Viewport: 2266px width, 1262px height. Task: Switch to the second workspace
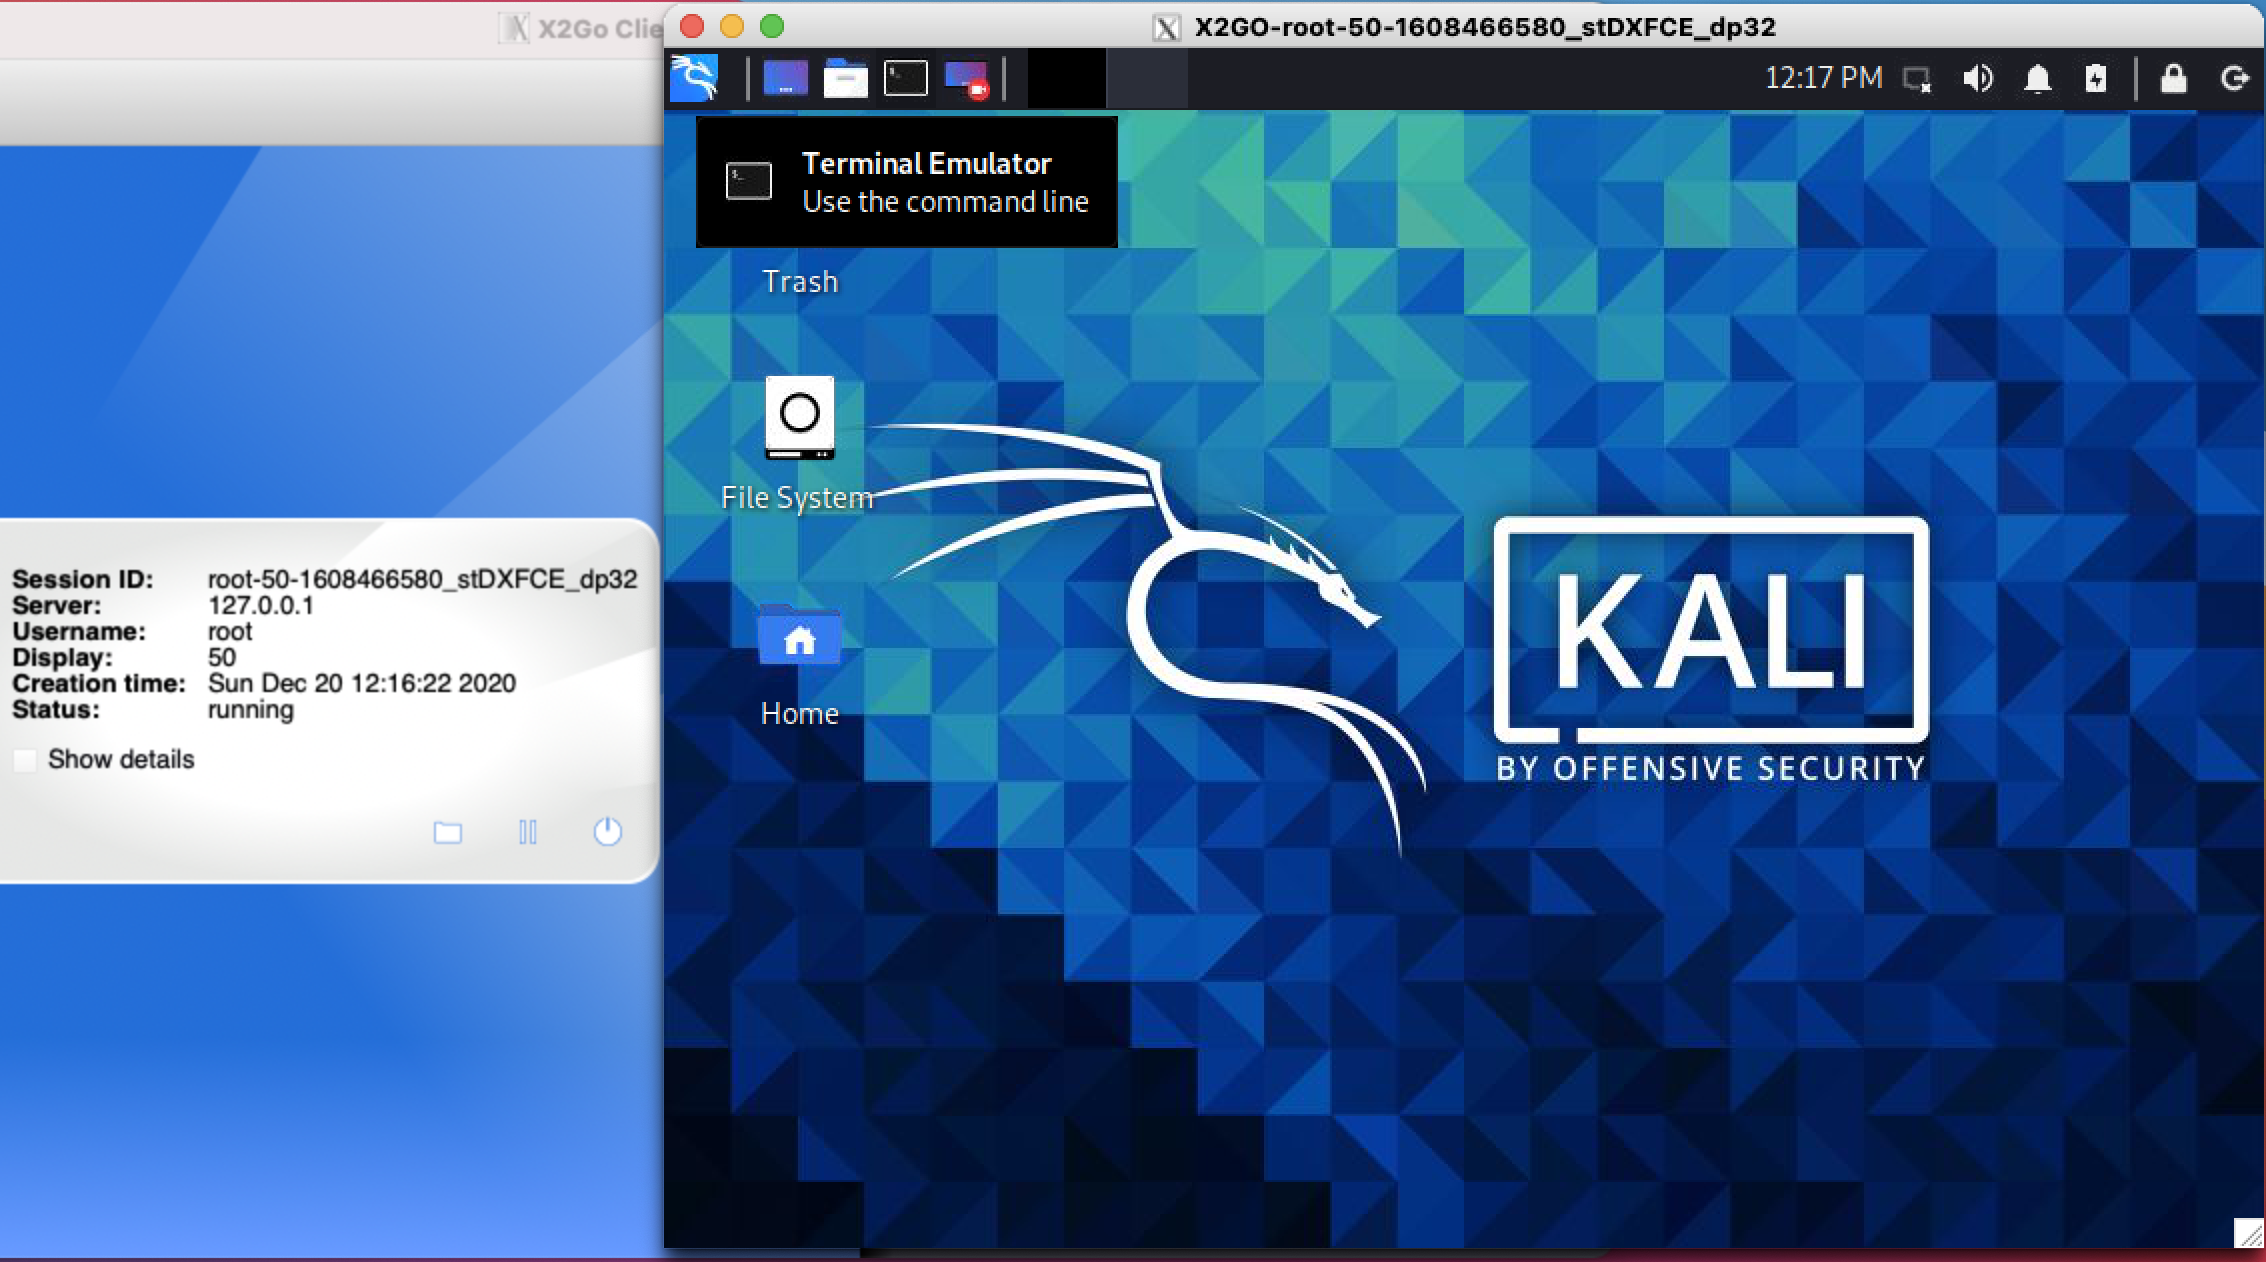1147,78
